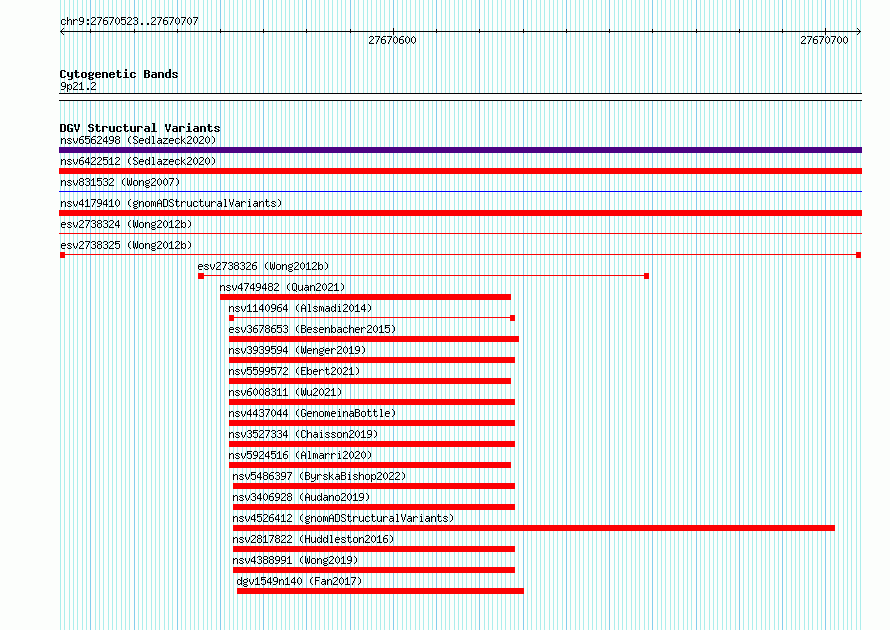This screenshot has height=630, width=890.
Task: Select nsv4749482 (Quan2021) variant label
Action: 282,287
